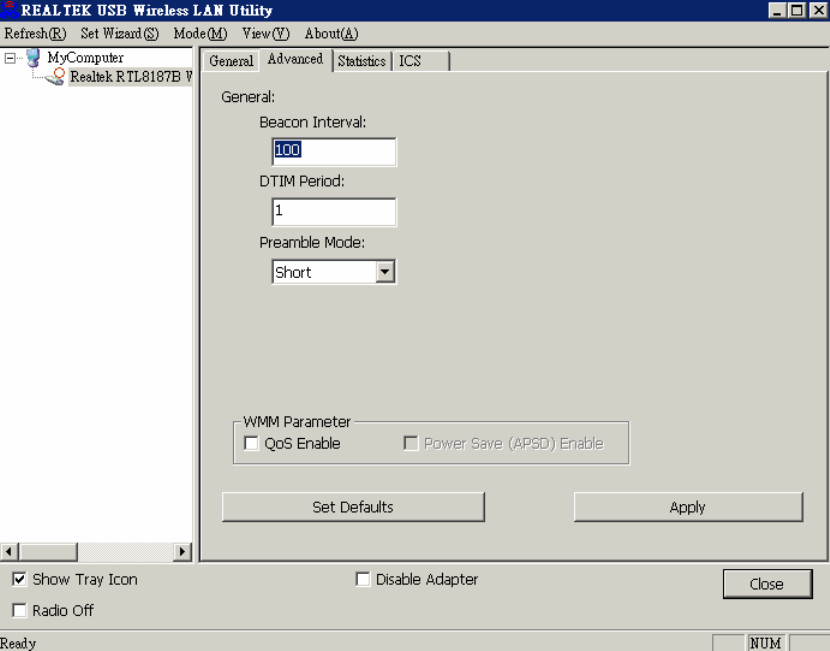Click the DTIM Period input field

(334, 212)
